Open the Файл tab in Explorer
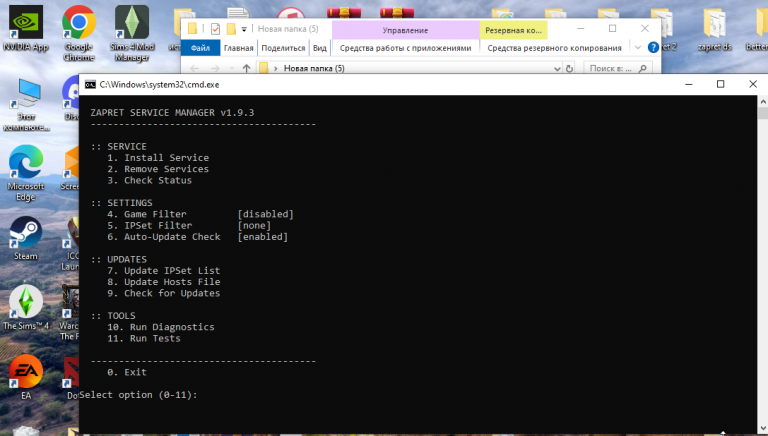 click(200, 48)
